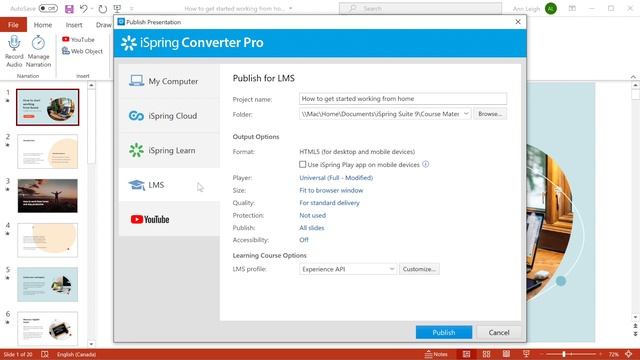Viewport: 640px width, 360px height.
Task: Edit the Project name field
Action: [x=403, y=99]
